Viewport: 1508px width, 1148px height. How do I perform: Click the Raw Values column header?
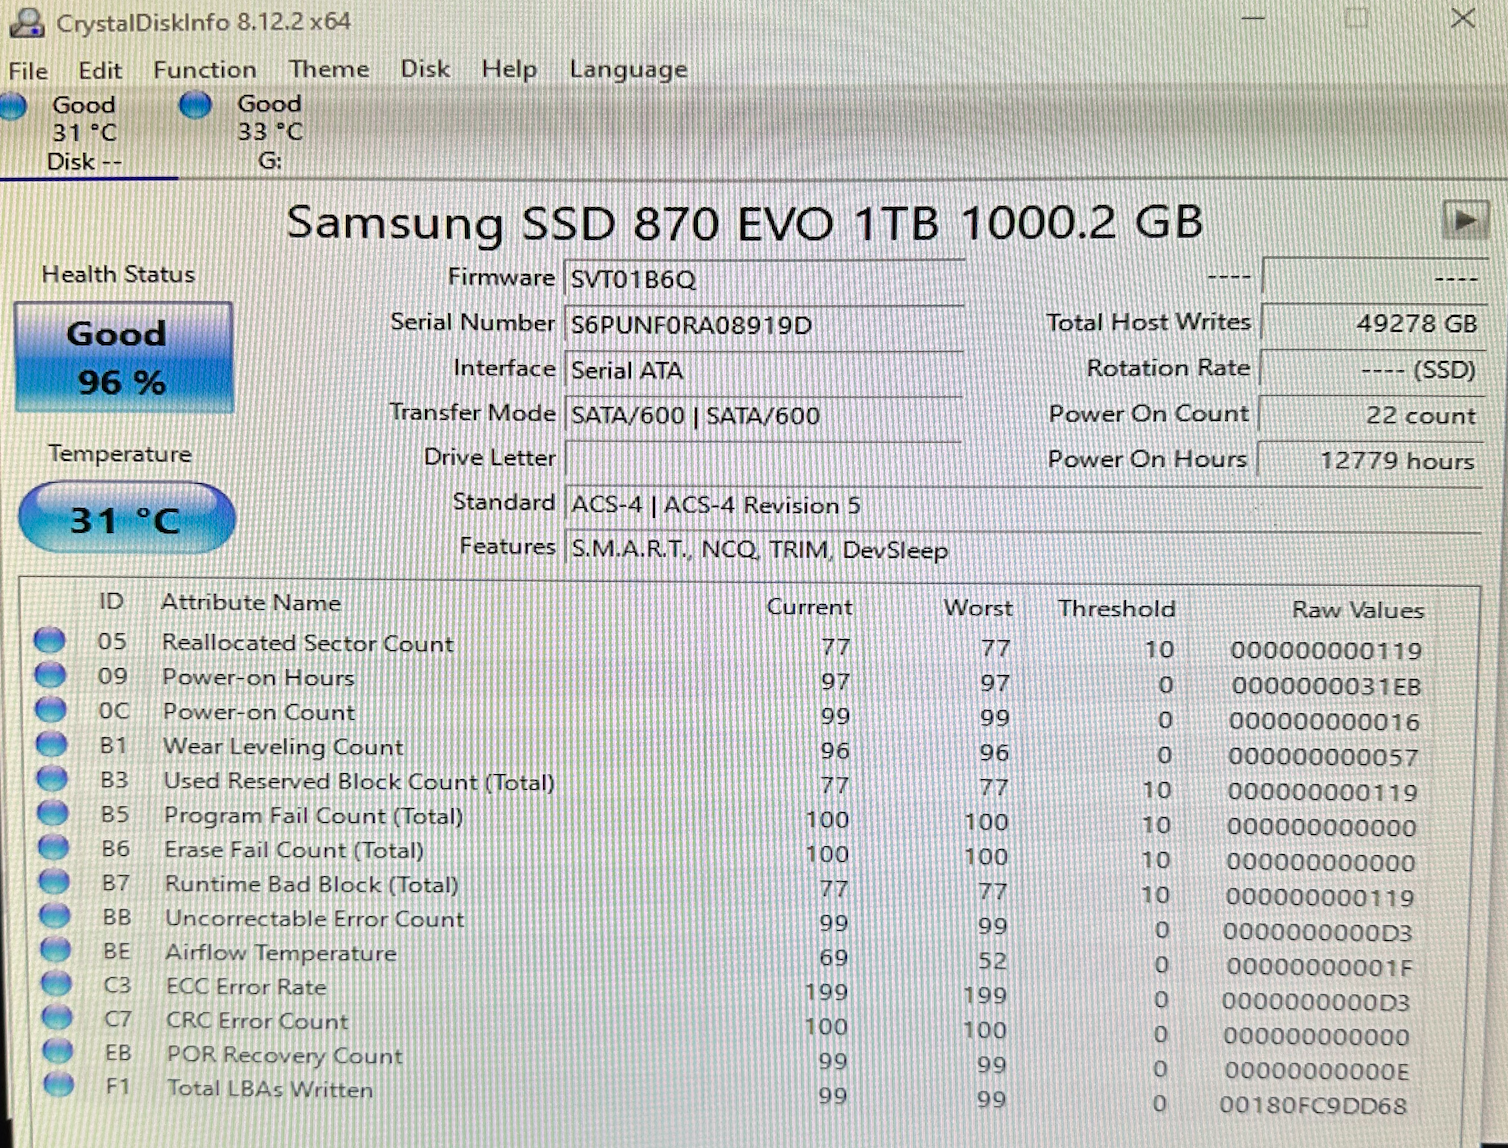[x=1358, y=610]
